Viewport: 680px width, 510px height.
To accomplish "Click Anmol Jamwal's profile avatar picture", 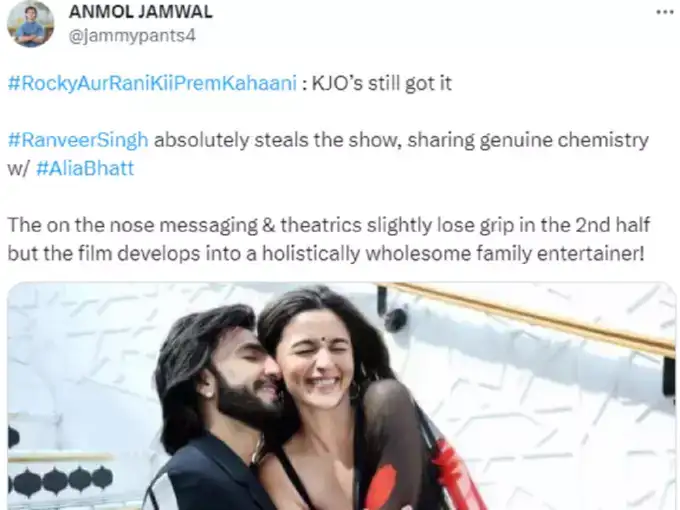I will click(30, 23).
